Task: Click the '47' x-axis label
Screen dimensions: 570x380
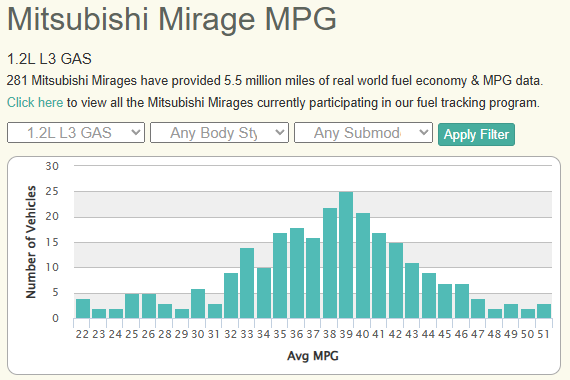Action: click(x=478, y=334)
